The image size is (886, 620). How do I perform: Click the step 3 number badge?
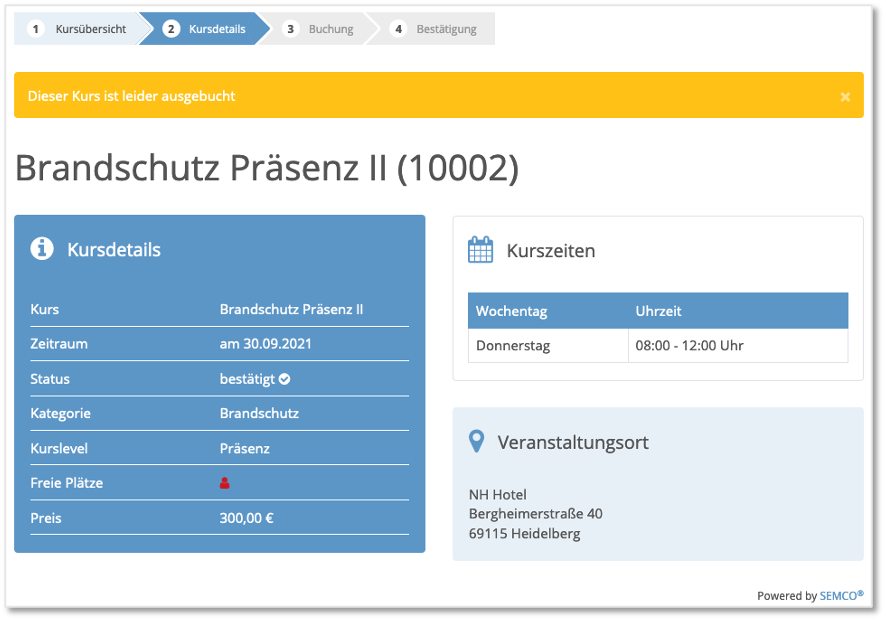point(290,28)
